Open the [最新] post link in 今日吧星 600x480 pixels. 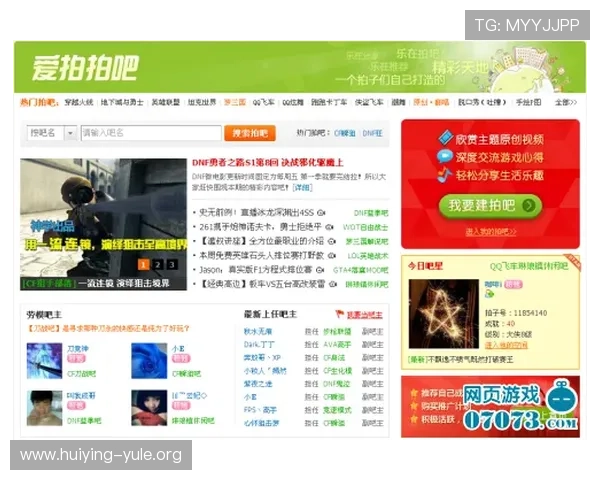coord(461,359)
